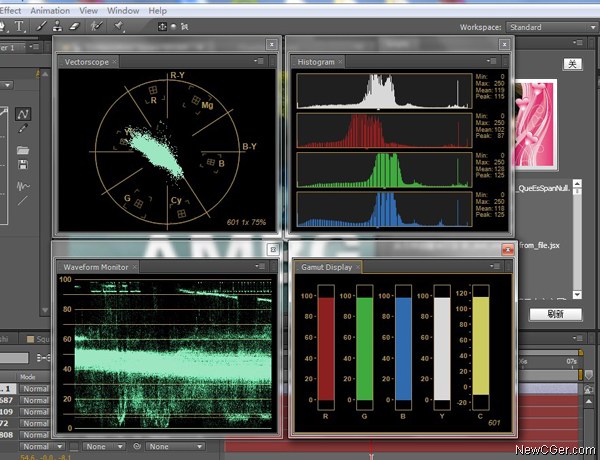
Task: Open the Vectorscope panel options menu icon
Action: [x=259, y=61]
